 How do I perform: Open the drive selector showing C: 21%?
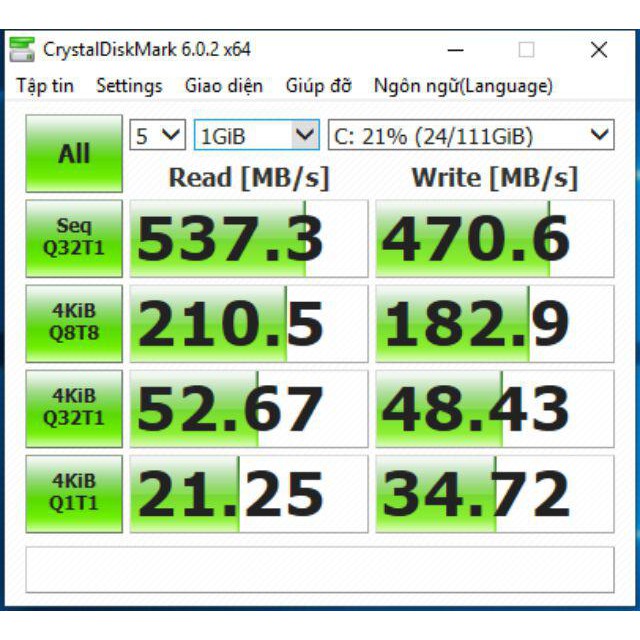[470, 136]
